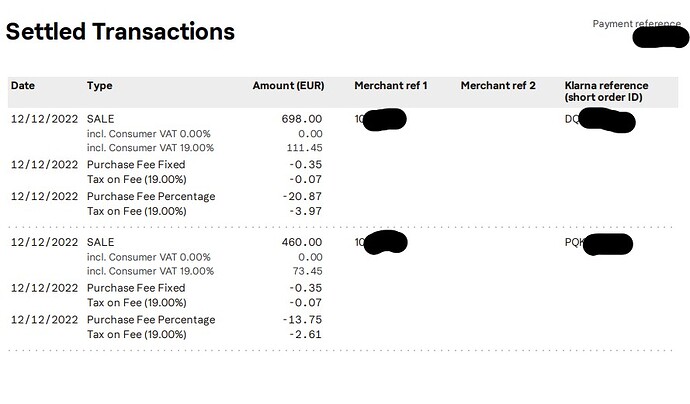Select the Amount (EUR) column header

coord(288,86)
